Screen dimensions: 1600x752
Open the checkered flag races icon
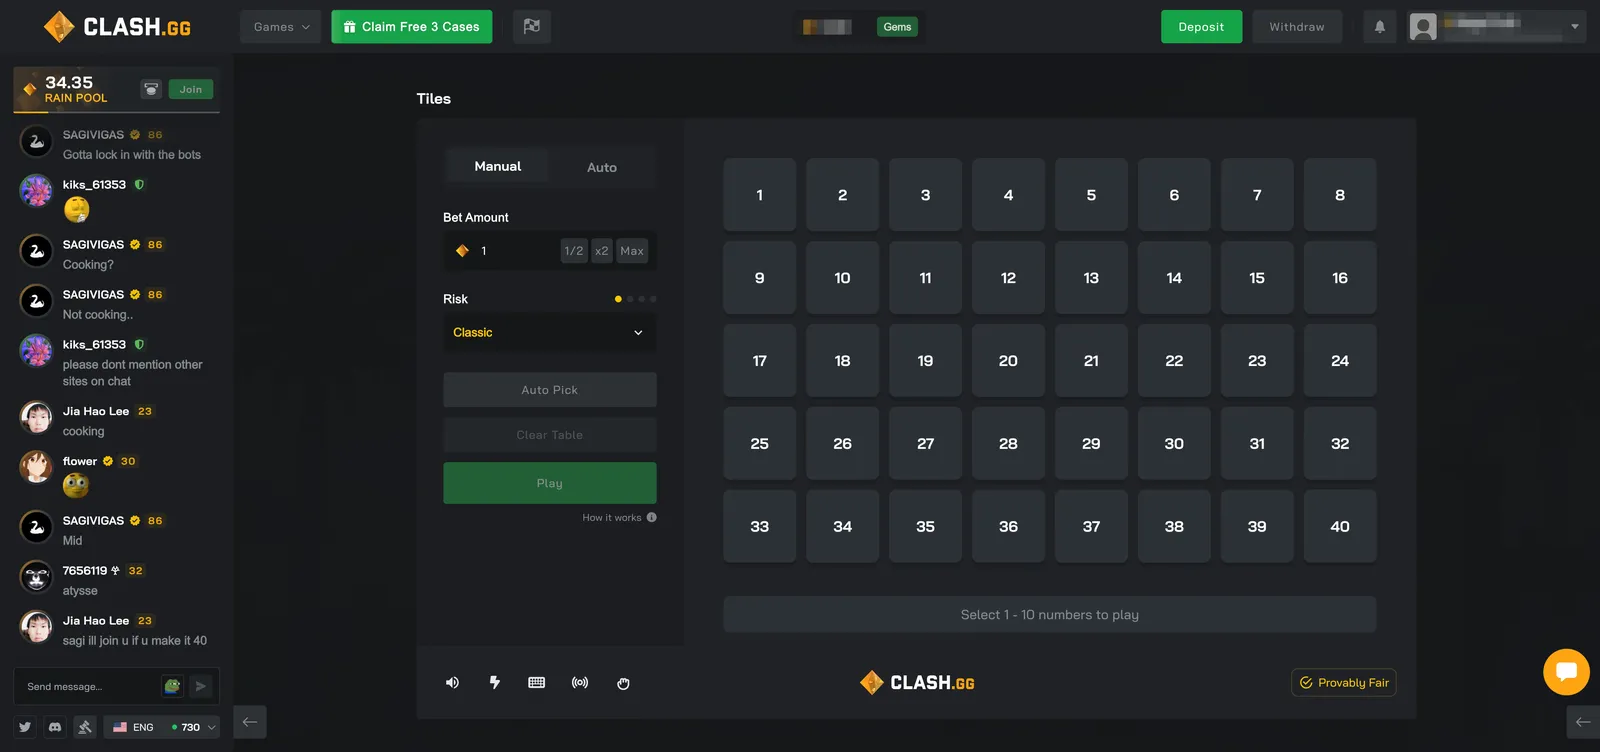tap(532, 27)
